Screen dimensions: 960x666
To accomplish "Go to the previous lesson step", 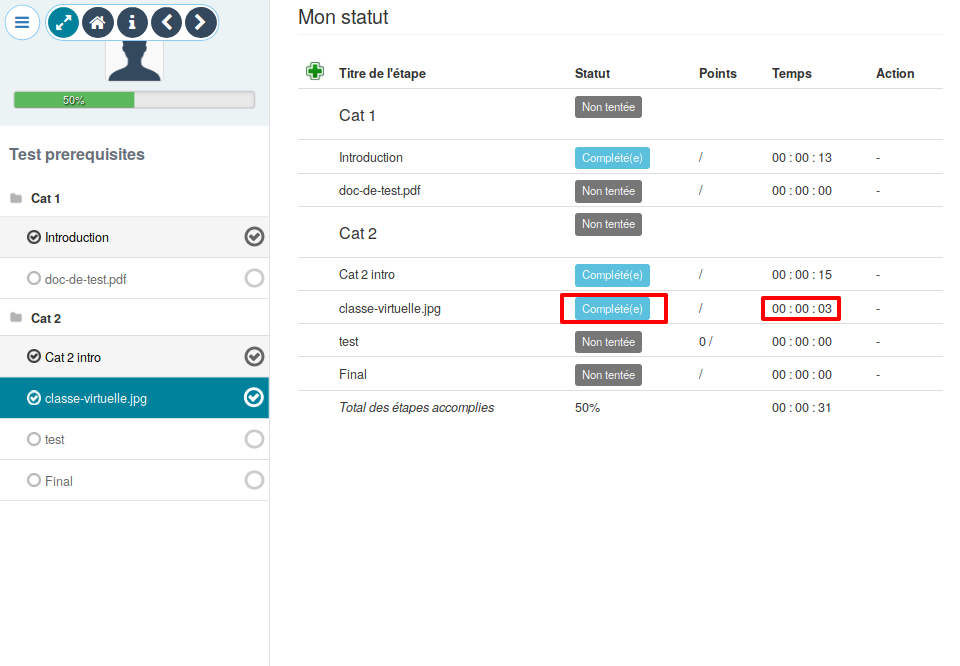I will click(x=166, y=22).
